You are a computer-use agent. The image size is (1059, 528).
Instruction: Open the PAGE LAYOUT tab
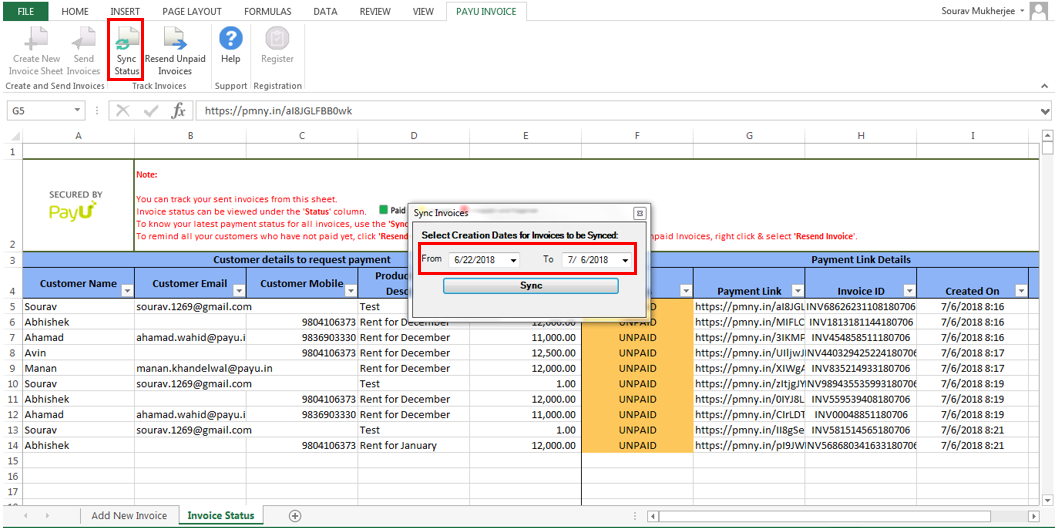pyautogui.click(x=192, y=11)
